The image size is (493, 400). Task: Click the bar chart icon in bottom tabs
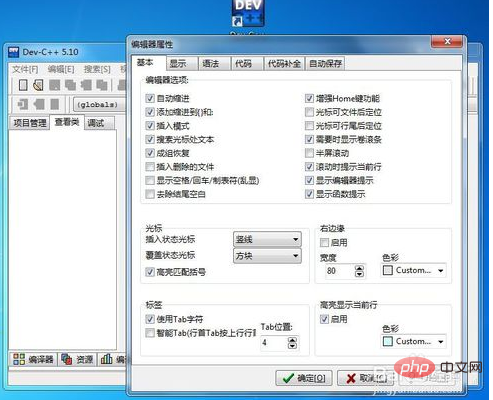[x=106, y=359]
